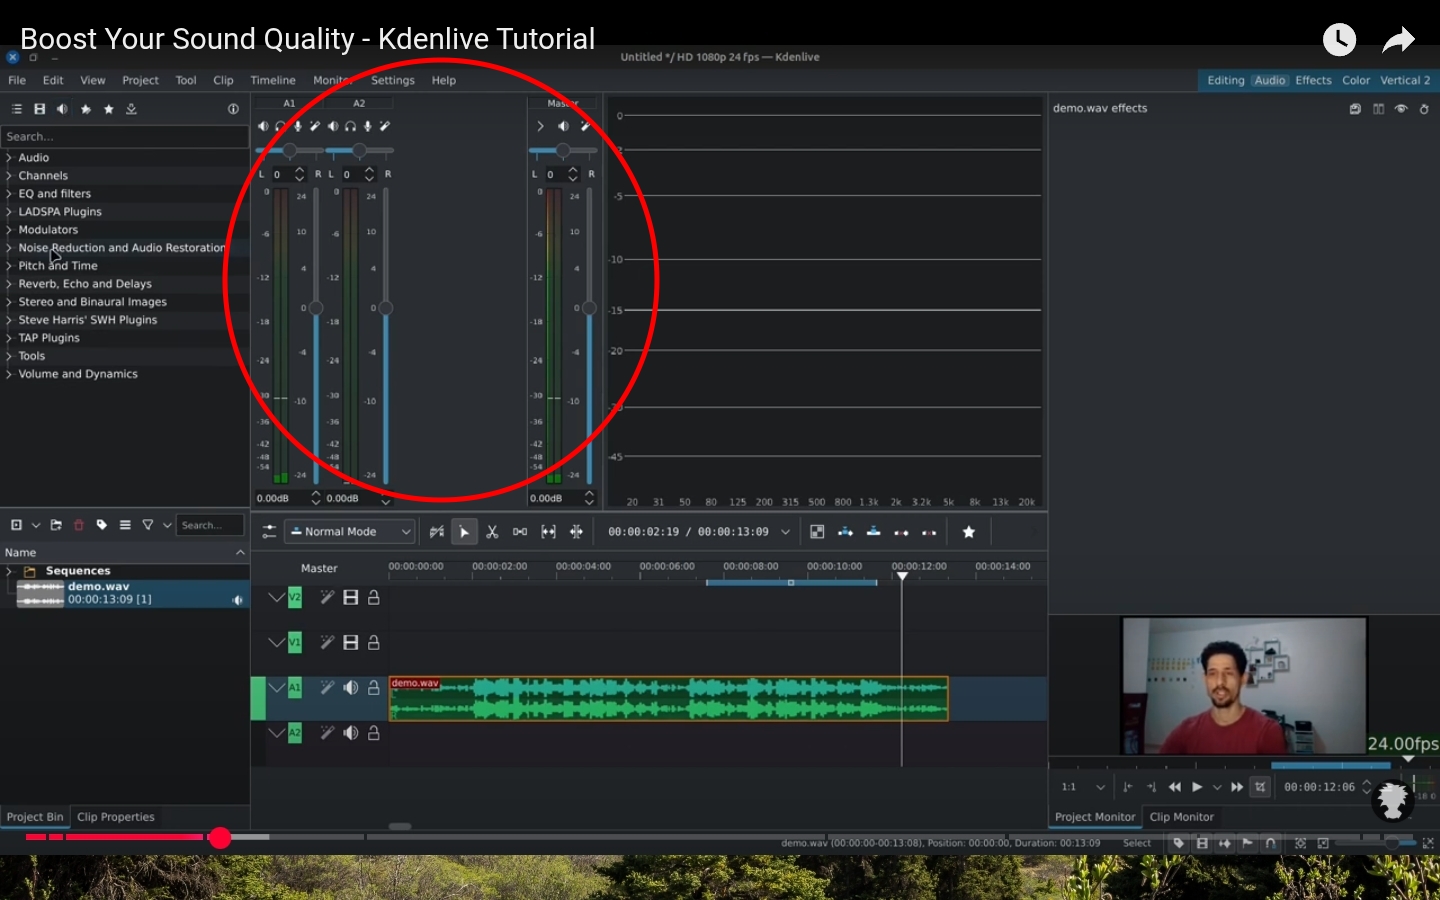This screenshot has height=900, width=1440.
Task: Click the Overwrite Clip Zone icon
Action: point(873,532)
